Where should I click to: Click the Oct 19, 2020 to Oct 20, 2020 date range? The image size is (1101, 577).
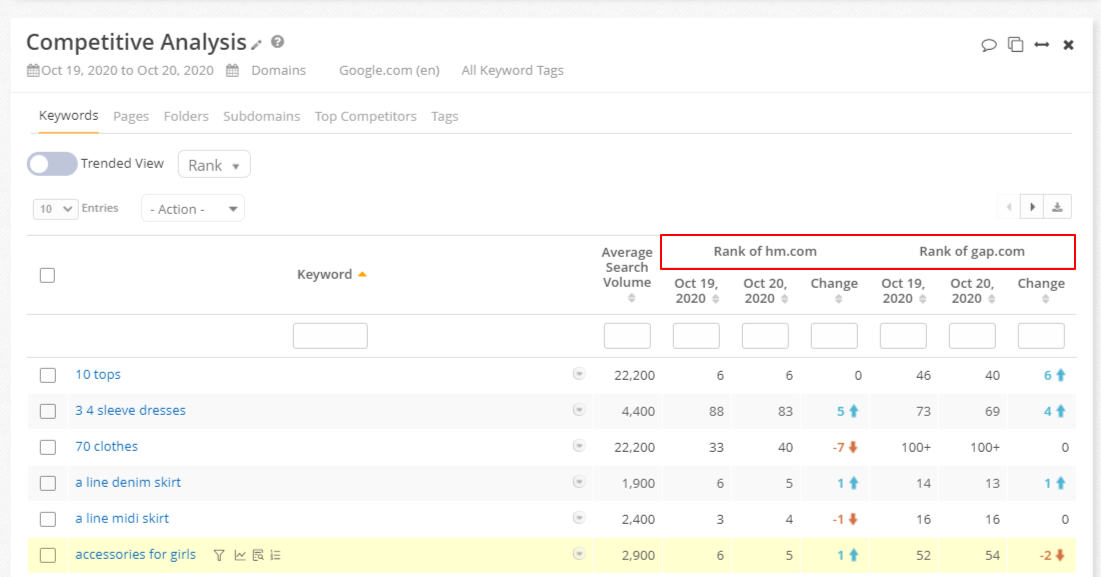(127, 70)
